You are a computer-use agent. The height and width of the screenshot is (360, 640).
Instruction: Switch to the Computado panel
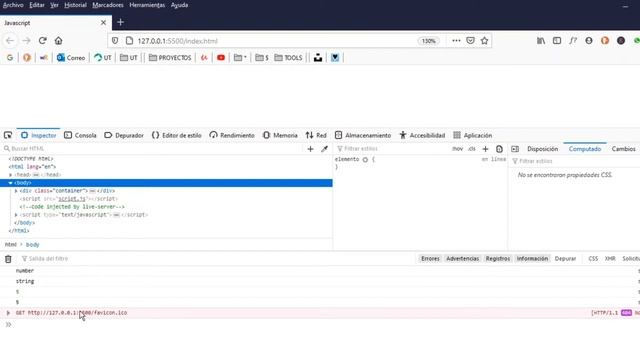click(x=585, y=149)
